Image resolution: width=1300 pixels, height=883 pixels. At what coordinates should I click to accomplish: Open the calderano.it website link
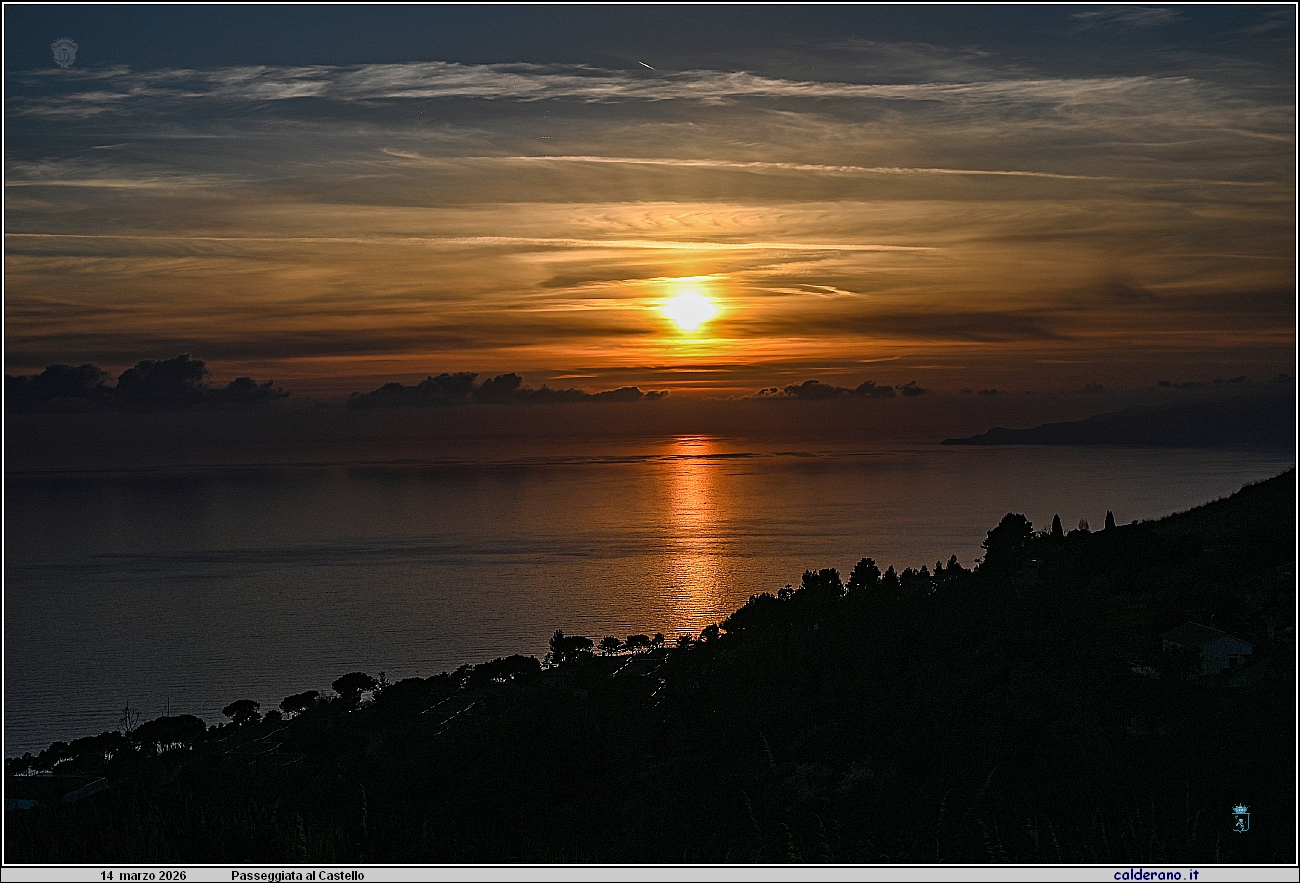click(1156, 873)
